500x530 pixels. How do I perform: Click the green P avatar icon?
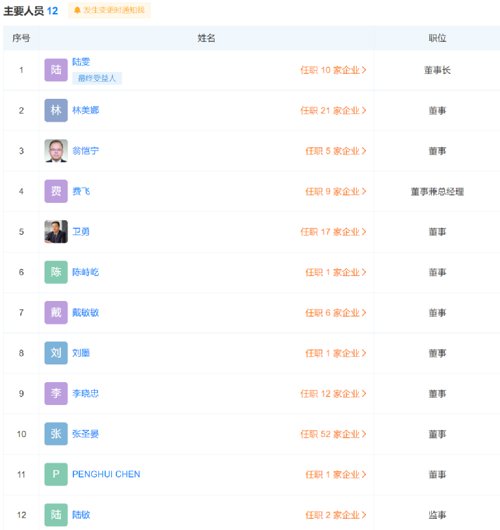[x=56, y=474]
